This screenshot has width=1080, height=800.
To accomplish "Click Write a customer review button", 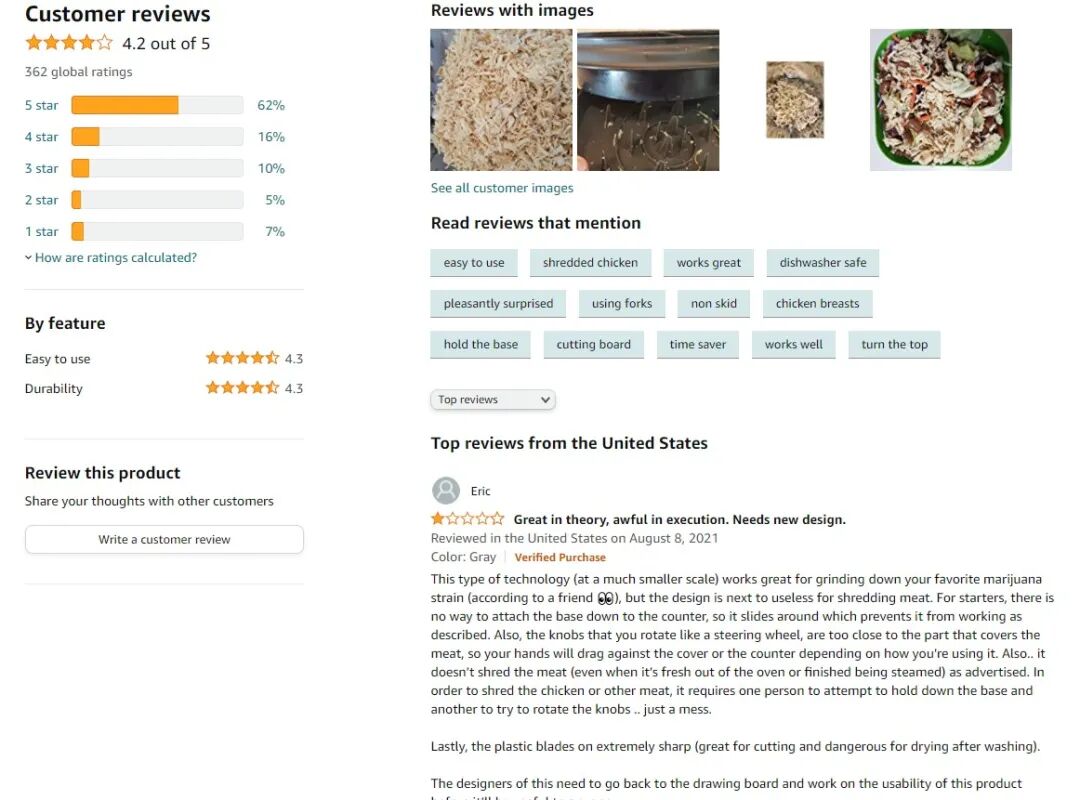I will pos(164,540).
